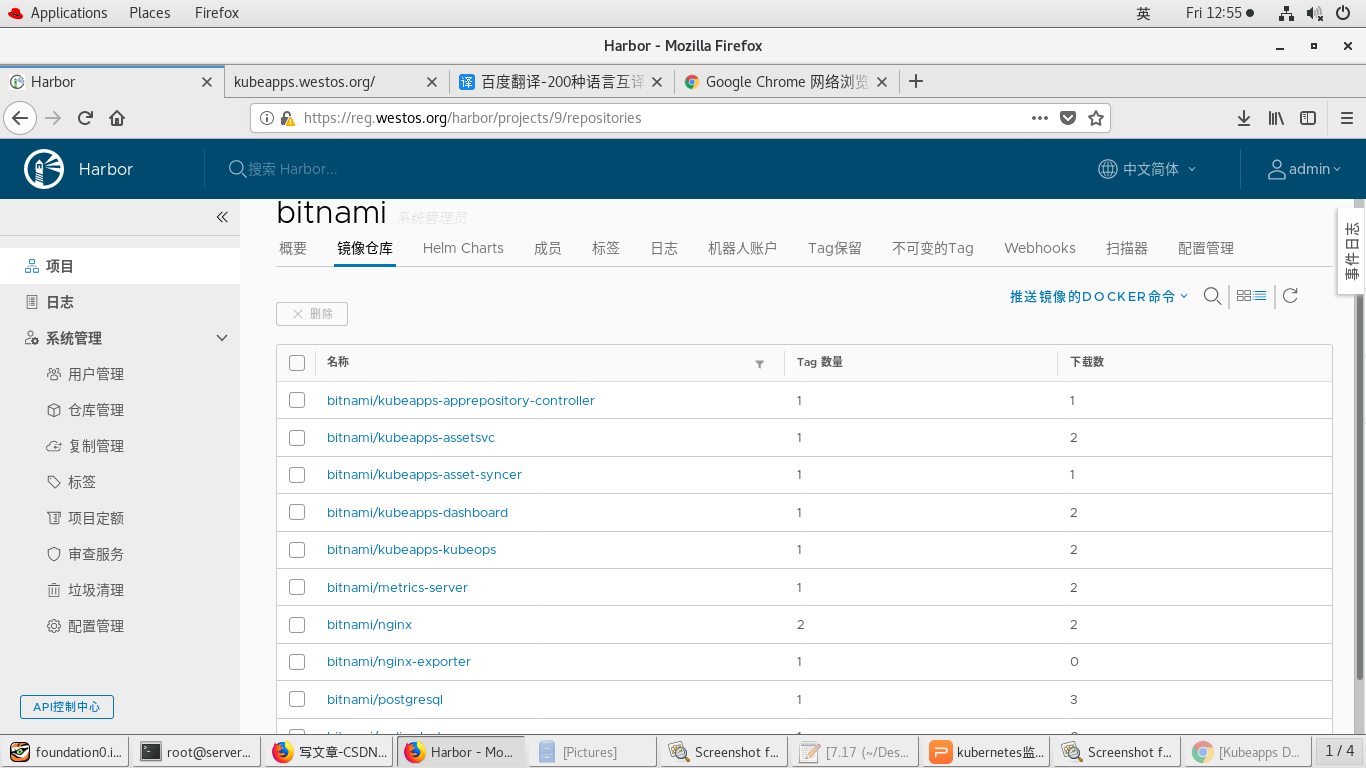Open 仓库管理 in sidebar
The height and width of the screenshot is (768, 1366).
pyautogui.click(x=96, y=410)
